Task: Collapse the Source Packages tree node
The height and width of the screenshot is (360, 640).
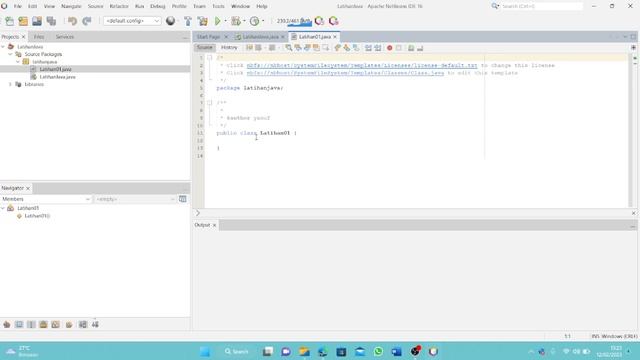Action: tap(11, 54)
